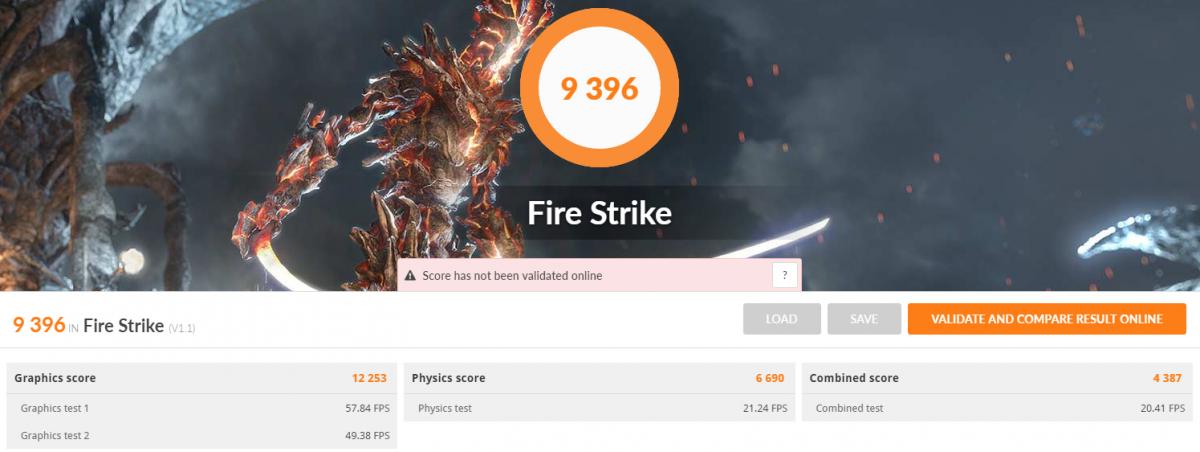
Task: Select the Graphics test 2 row
Action: click(x=201, y=435)
